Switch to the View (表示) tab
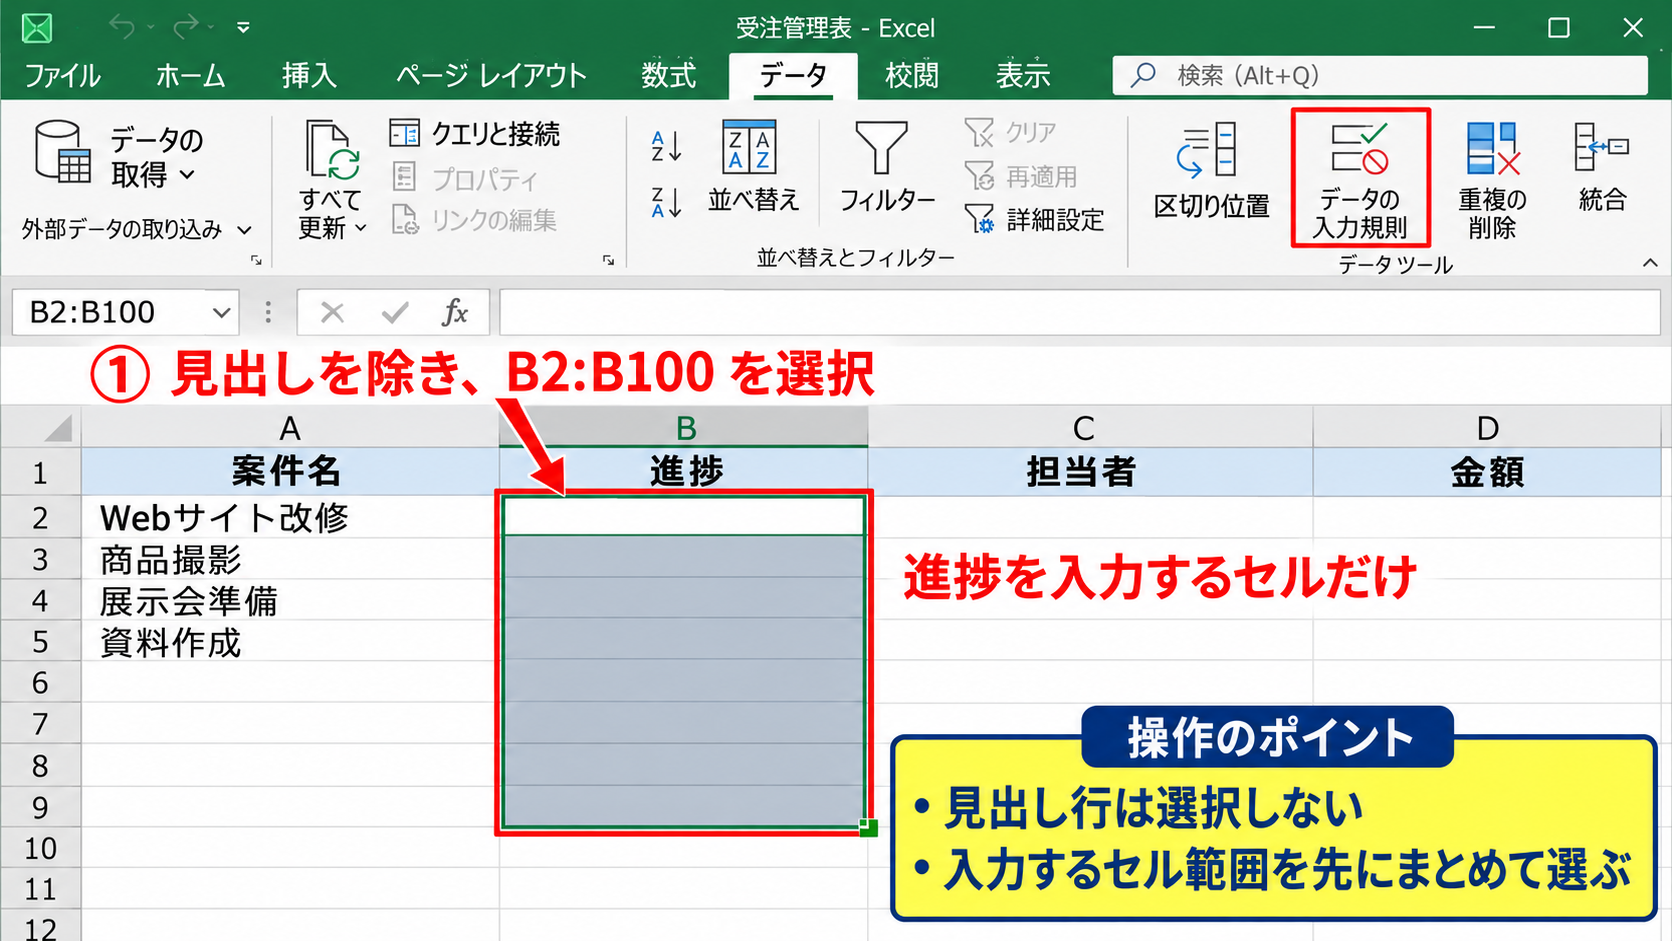Image resolution: width=1672 pixels, height=941 pixels. [x=1022, y=76]
